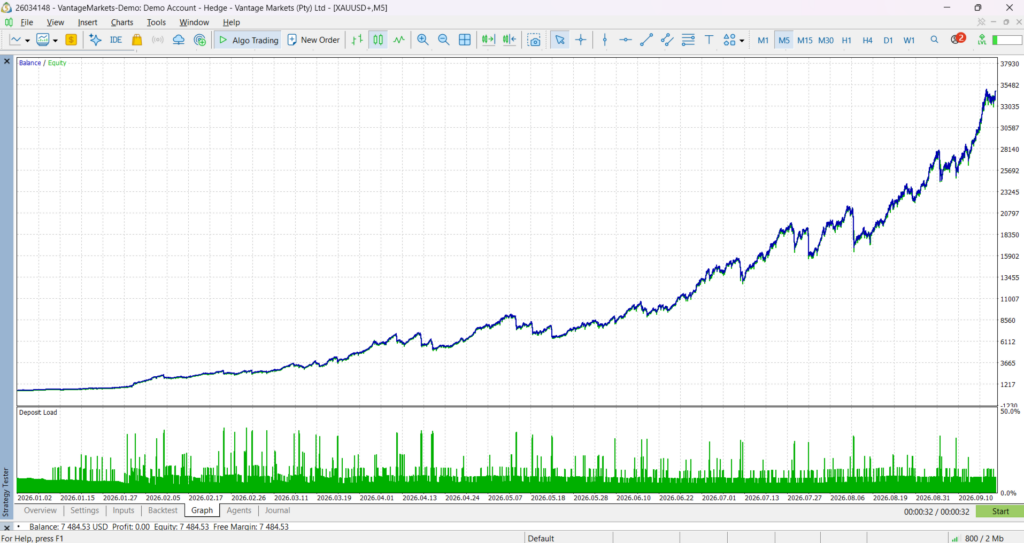The height and width of the screenshot is (543, 1024).
Task: Toggle chart shift icon
Action: click(x=509, y=40)
